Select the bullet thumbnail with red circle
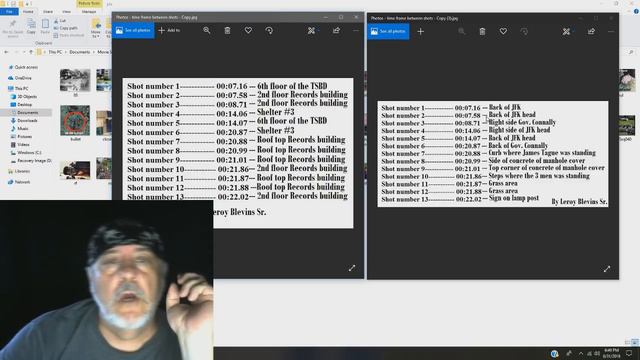Screen dimensions: 640x360 point(75,121)
